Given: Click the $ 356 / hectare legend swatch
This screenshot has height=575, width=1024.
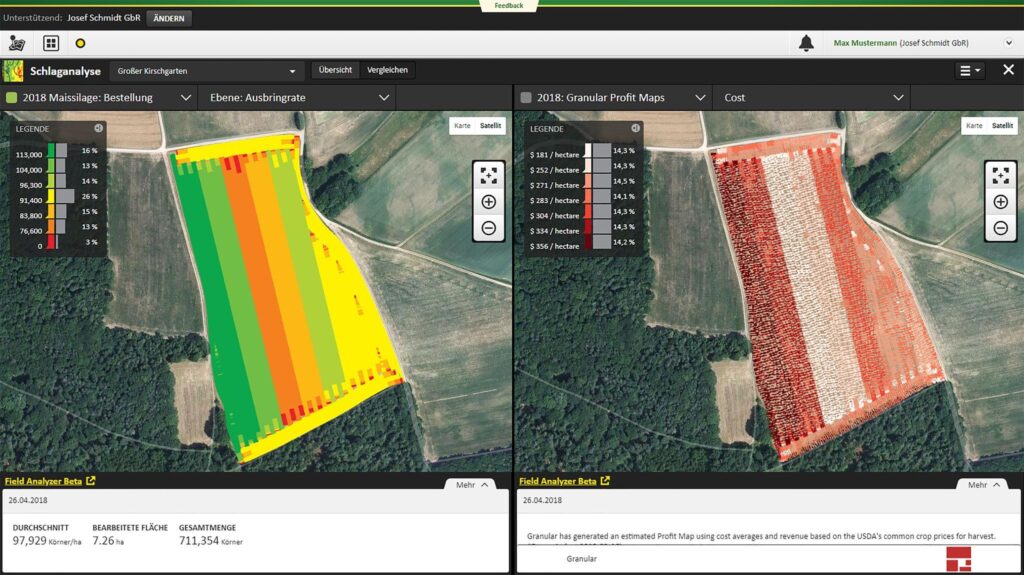Looking at the screenshot, I should click(588, 242).
